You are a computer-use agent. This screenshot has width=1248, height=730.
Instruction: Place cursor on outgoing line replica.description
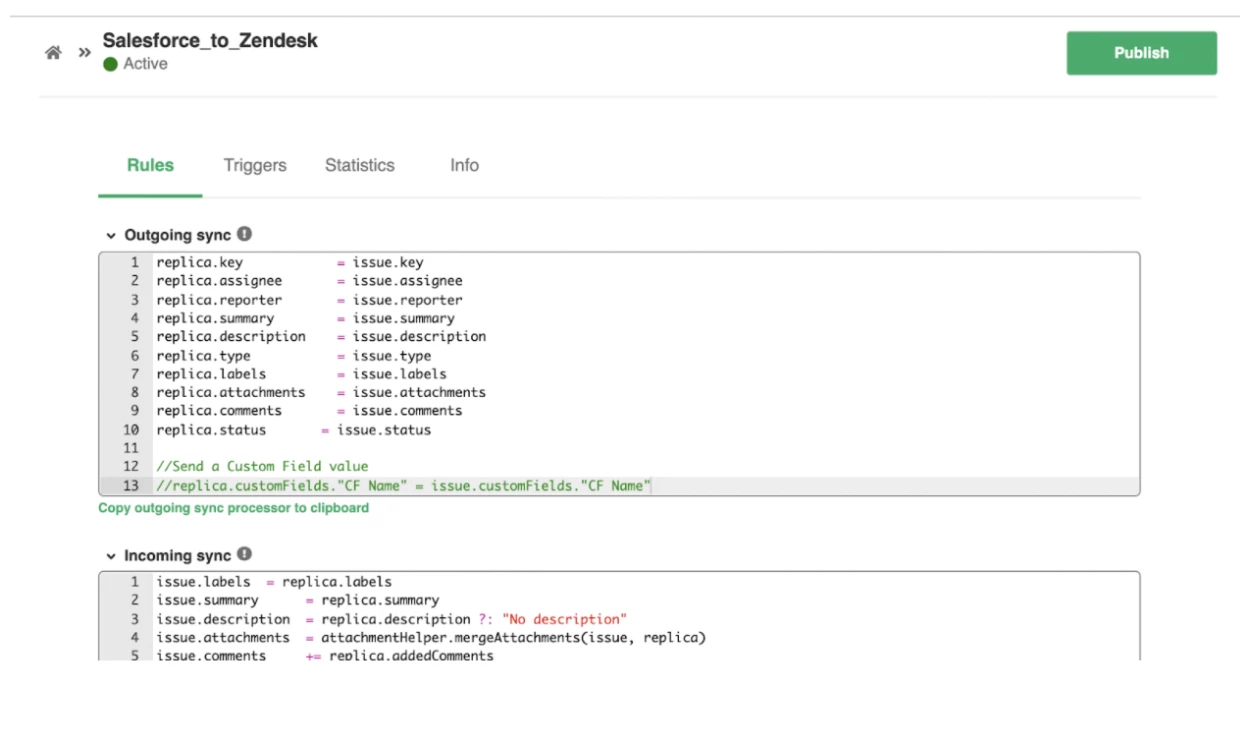[x=321, y=337]
